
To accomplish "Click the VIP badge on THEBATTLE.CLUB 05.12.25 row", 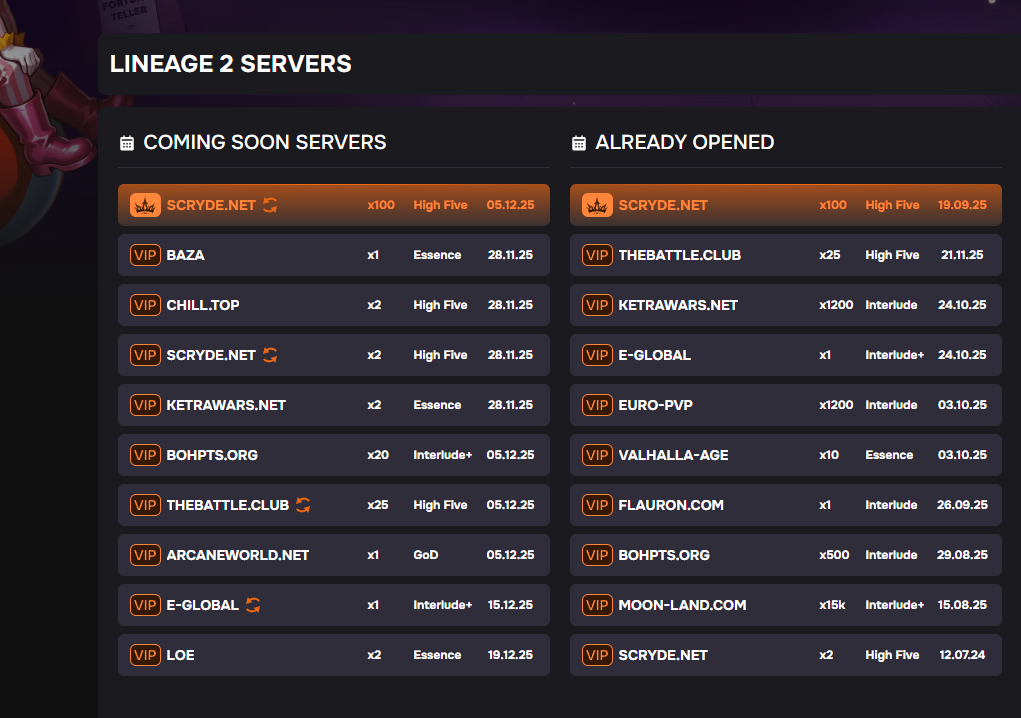I will (145, 505).
